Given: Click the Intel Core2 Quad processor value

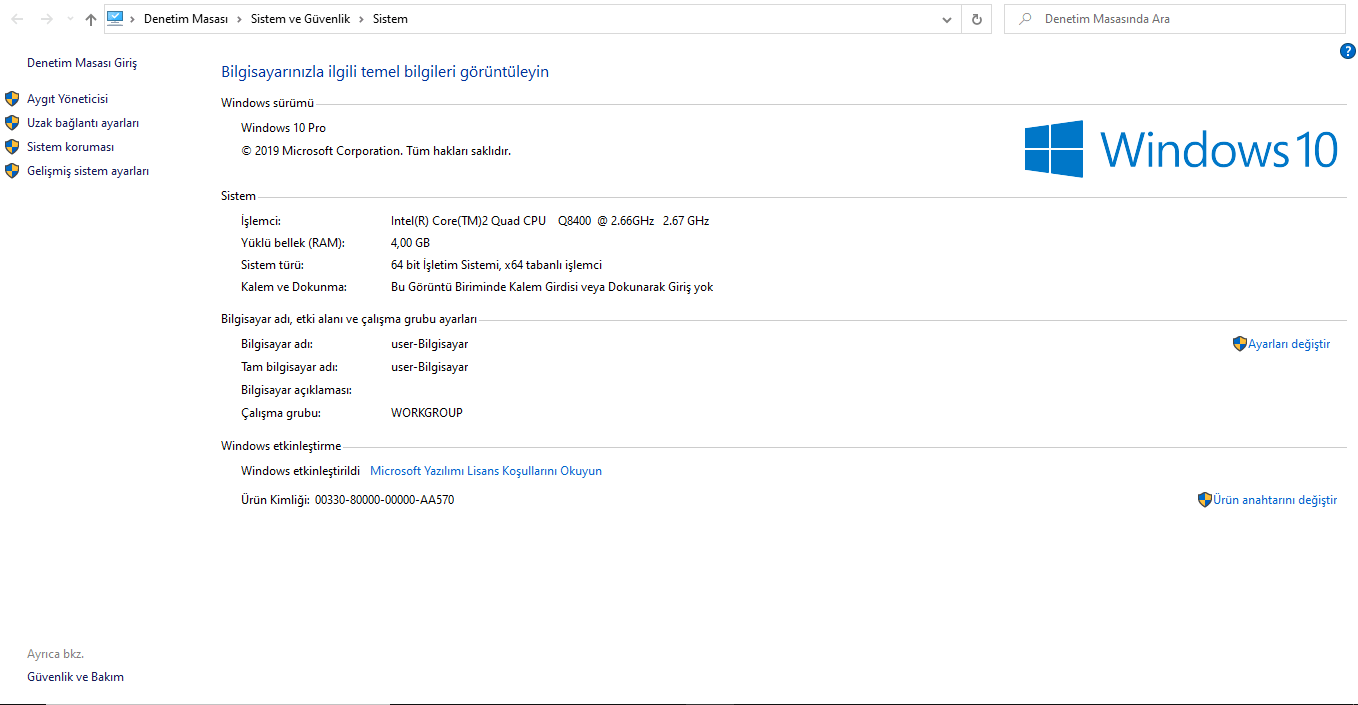Looking at the screenshot, I should click(x=550, y=221).
